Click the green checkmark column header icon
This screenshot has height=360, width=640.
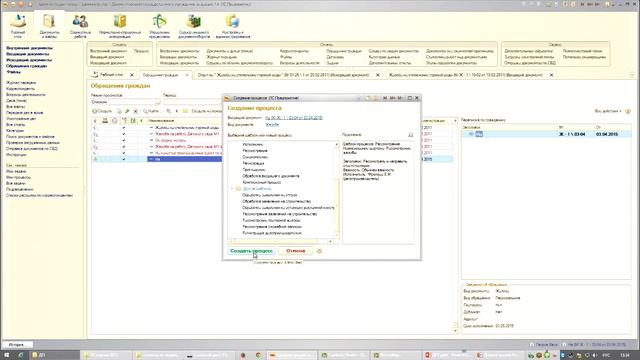click(133, 121)
